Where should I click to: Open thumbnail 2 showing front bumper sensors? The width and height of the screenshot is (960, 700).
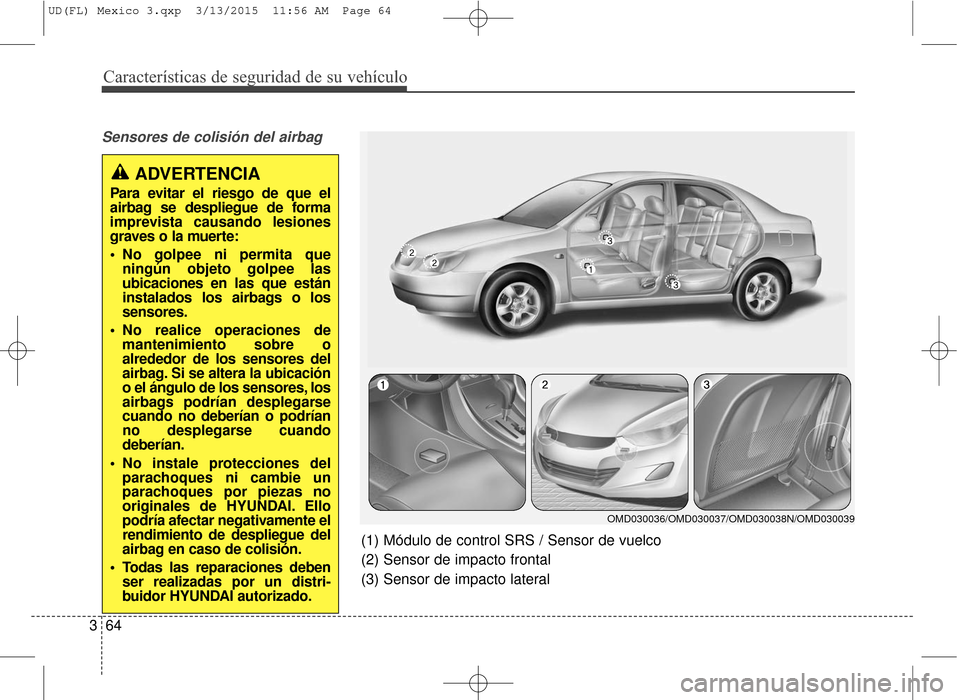point(609,442)
